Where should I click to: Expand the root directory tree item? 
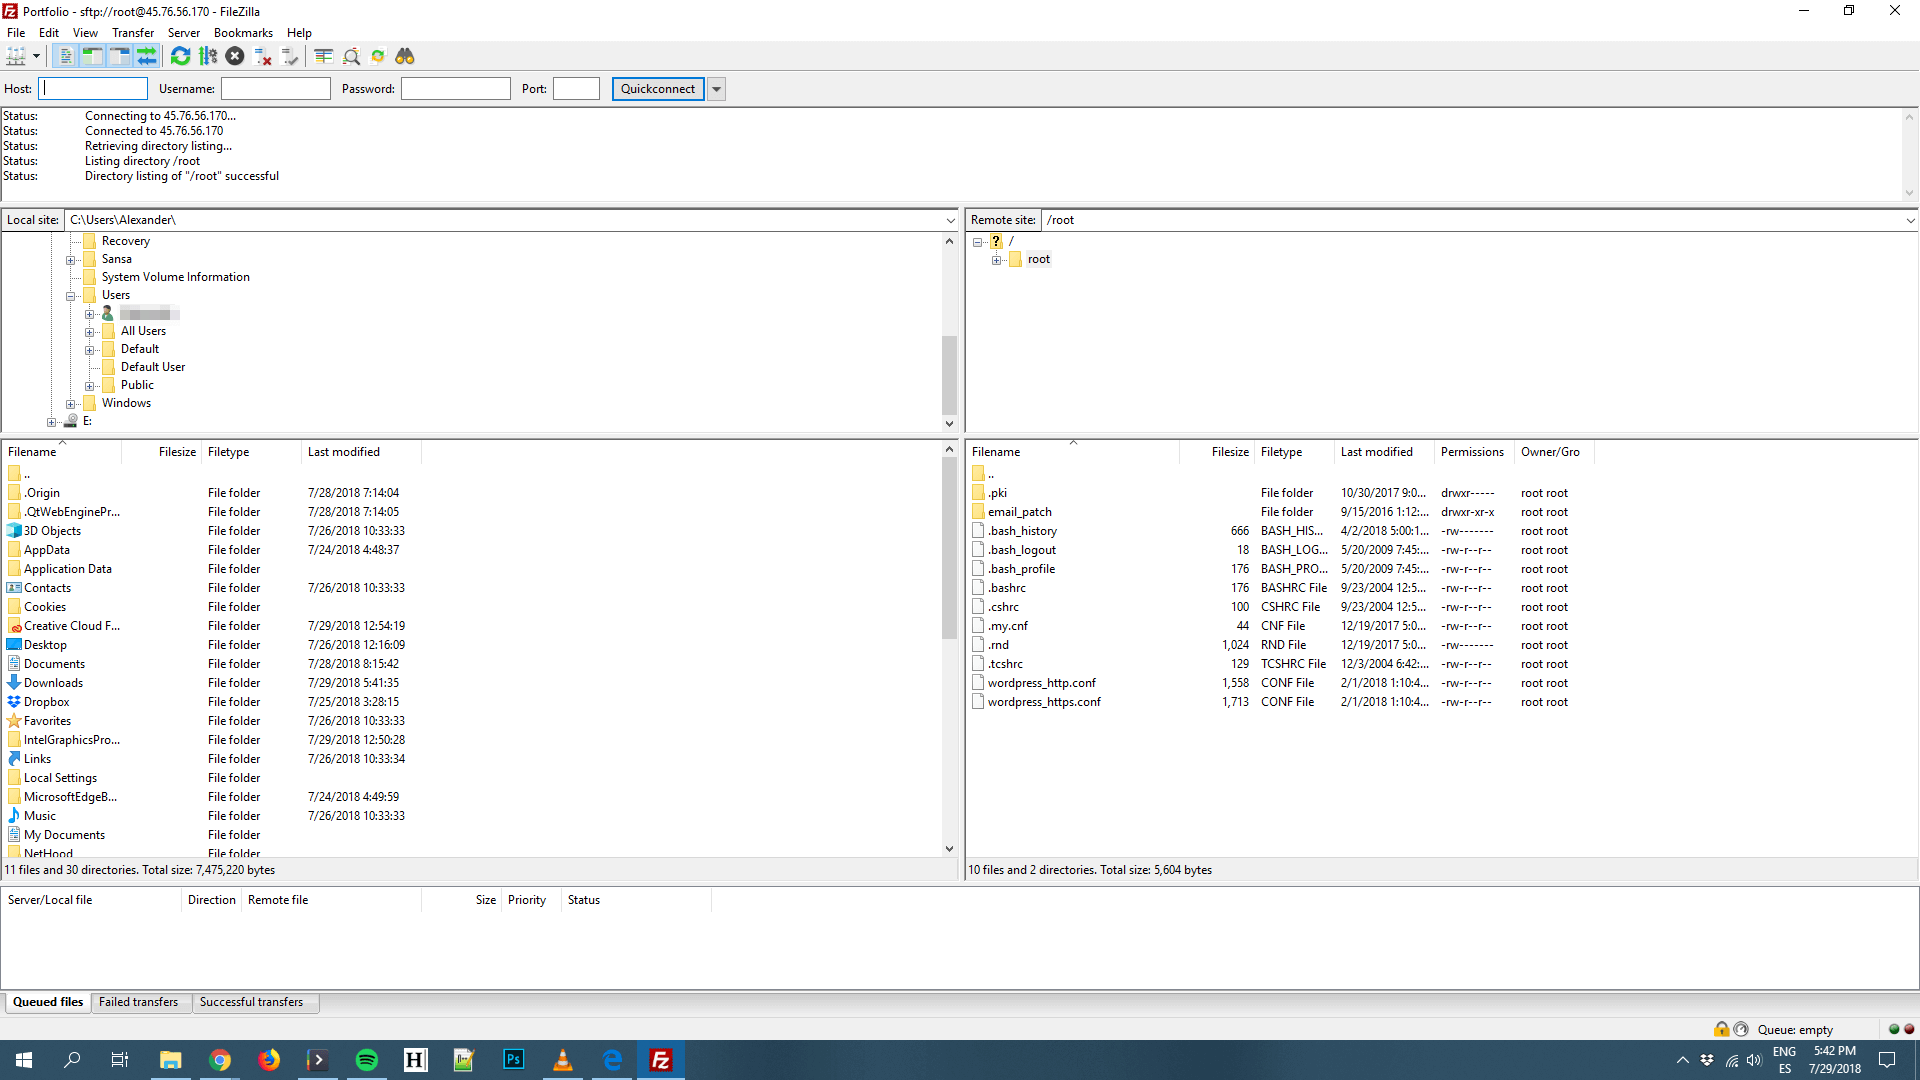pos(997,258)
